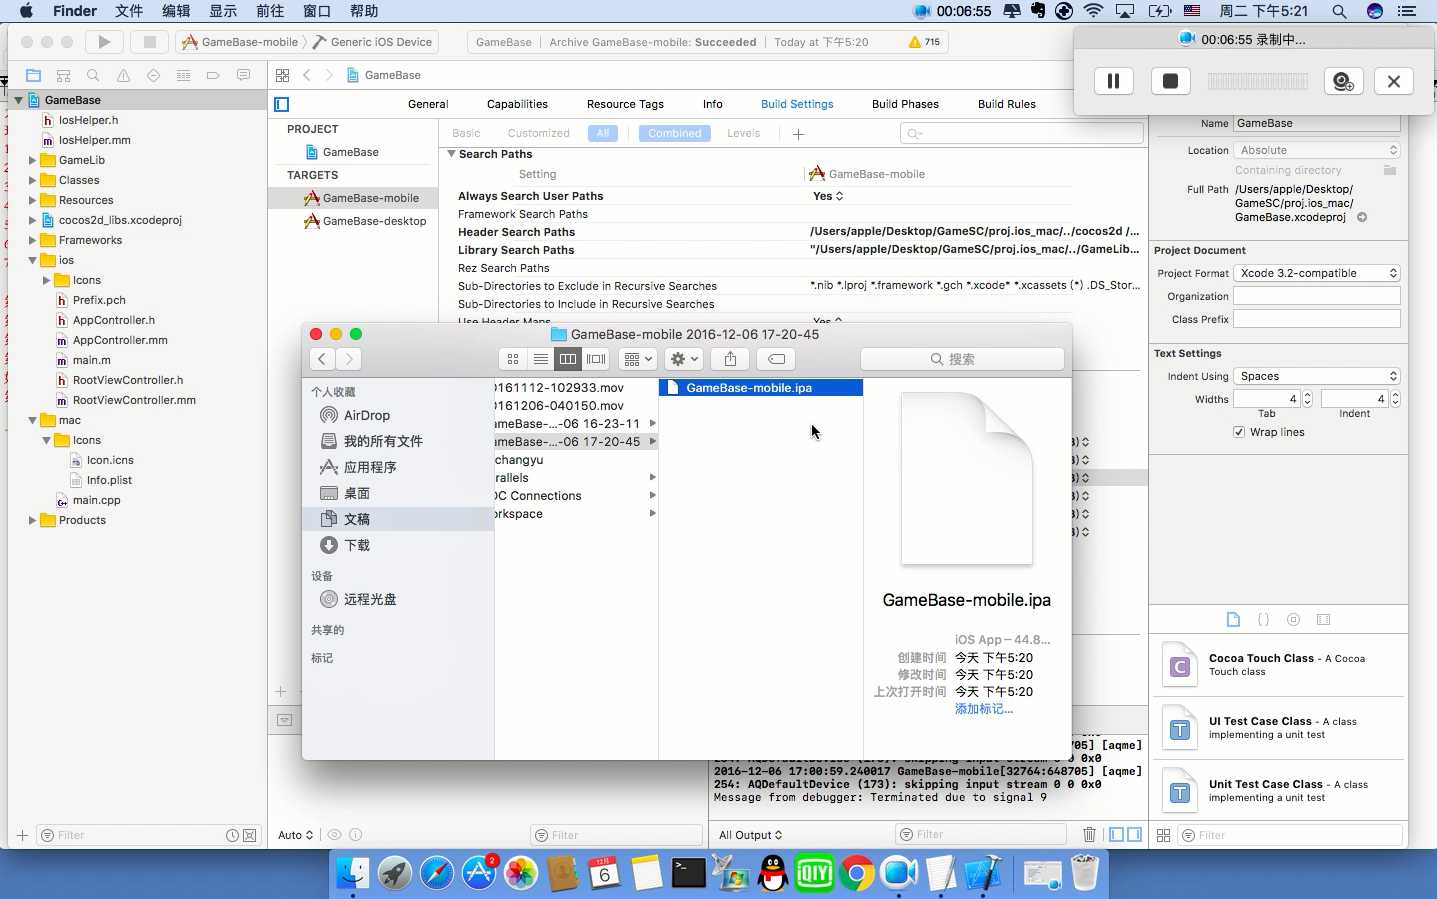Open Safari from the Dock
This screenshot has width=1437, height=899.
click(x=437, y=874)
